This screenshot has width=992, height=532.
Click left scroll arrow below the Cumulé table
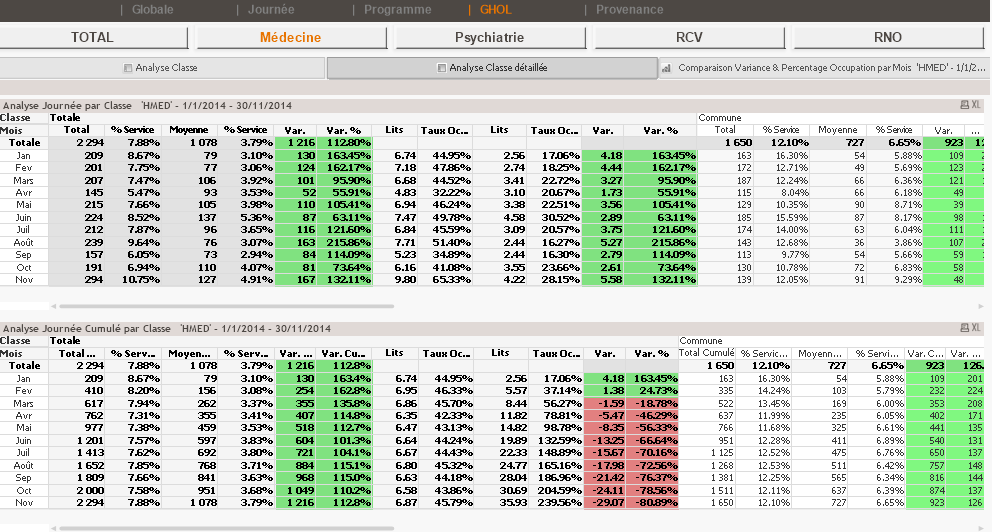click(x=54, y=528)
